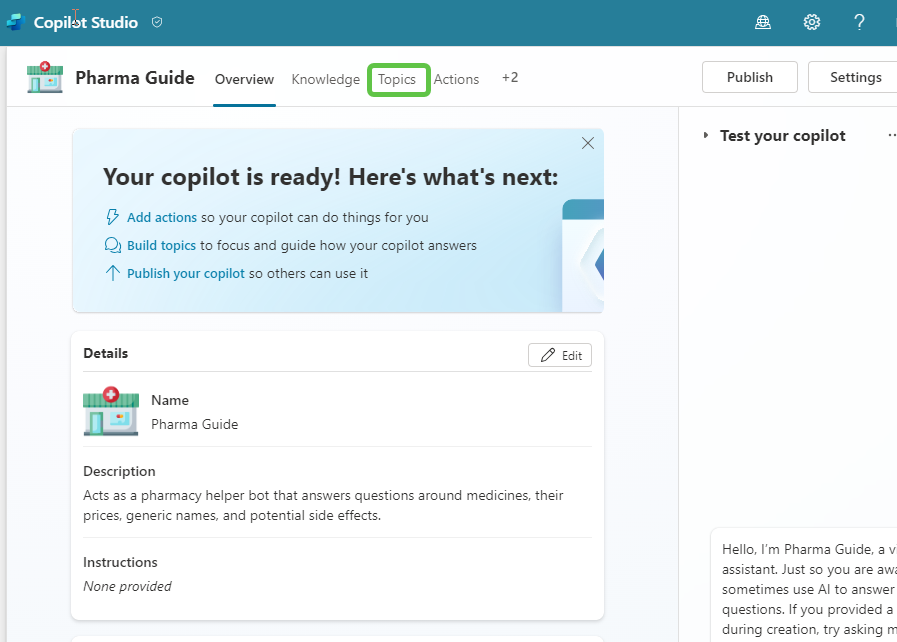Follow the 'Build topics' link
The image size is (897, 642).
point(161,245)
